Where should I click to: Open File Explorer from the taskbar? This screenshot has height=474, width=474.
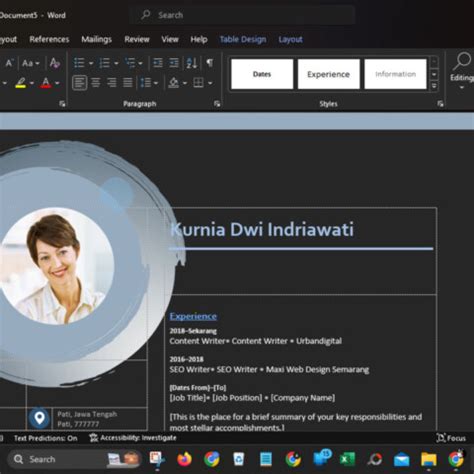pos(429,459)
